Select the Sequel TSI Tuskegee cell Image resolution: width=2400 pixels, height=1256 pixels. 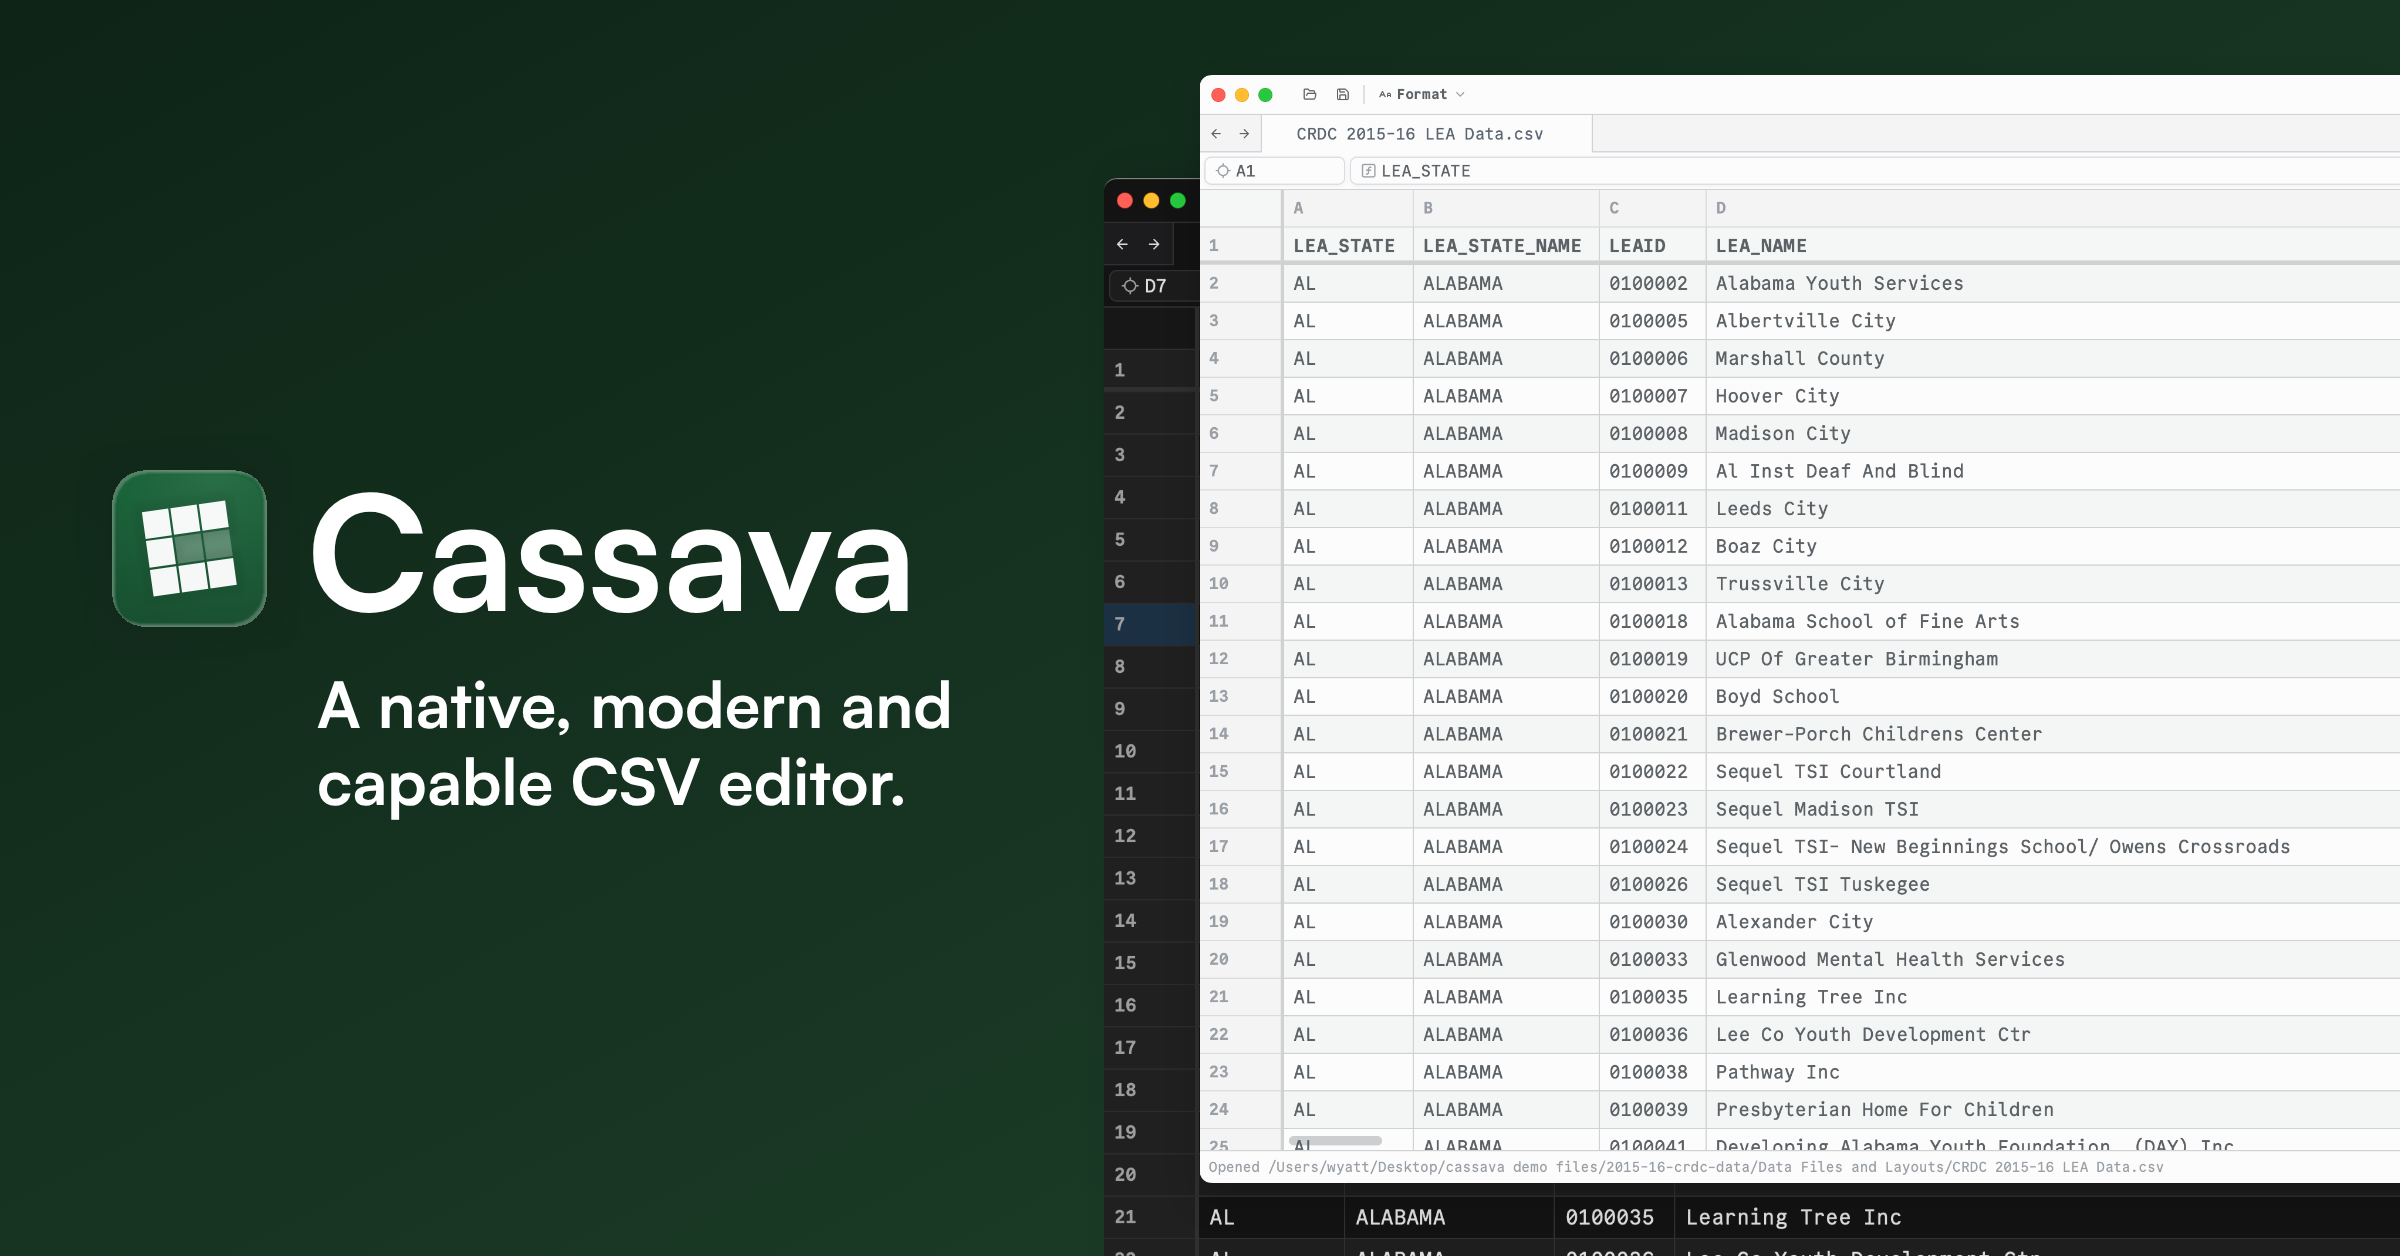coord(2053,884)
